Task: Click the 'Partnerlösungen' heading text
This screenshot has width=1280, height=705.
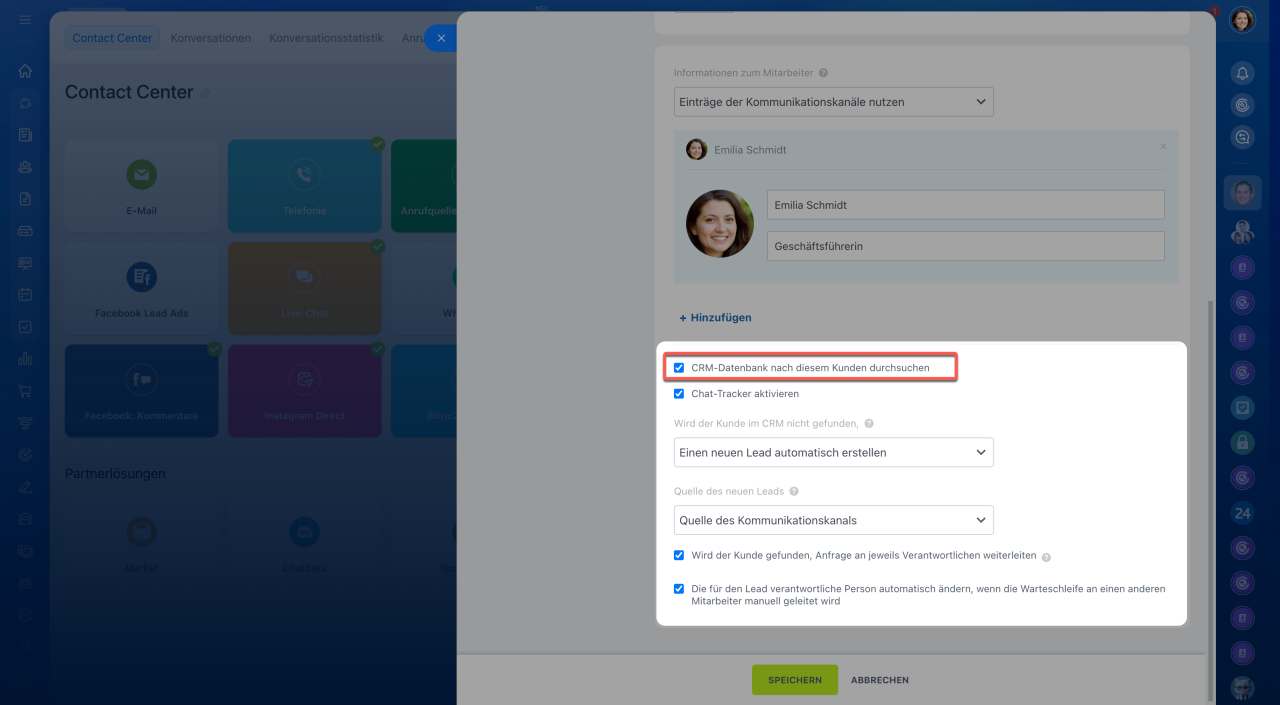Action: 115,473
